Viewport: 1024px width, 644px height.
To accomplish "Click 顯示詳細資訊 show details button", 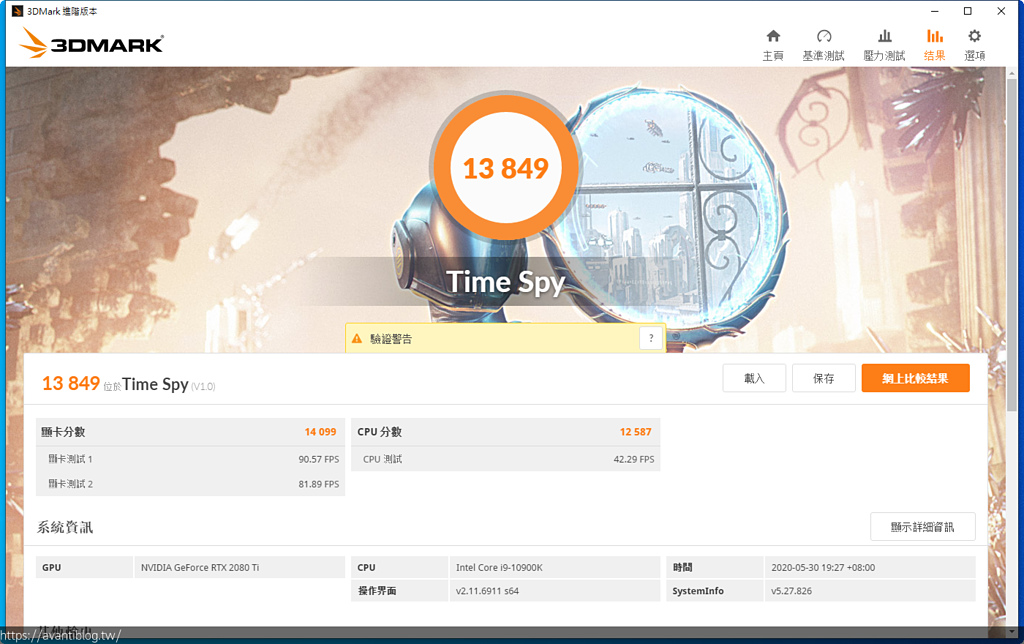I will pyautogui.click(x=922, y=526).
